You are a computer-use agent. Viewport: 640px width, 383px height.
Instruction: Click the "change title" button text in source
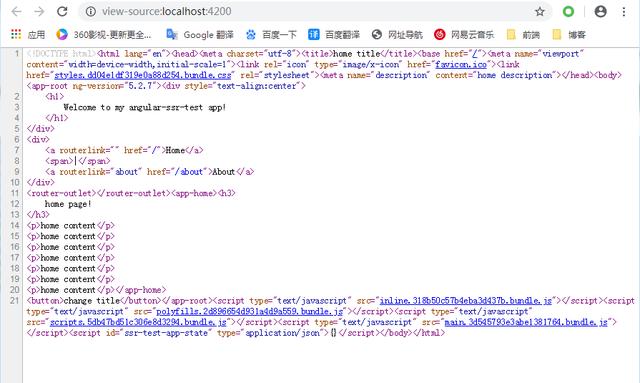pos(91,301)
